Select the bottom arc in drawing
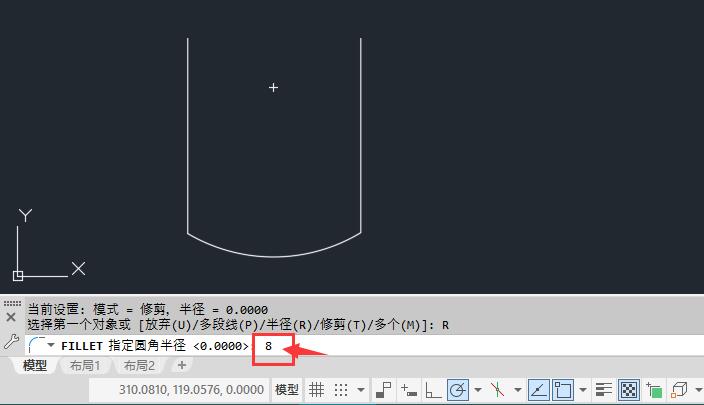 click(274, 256)
